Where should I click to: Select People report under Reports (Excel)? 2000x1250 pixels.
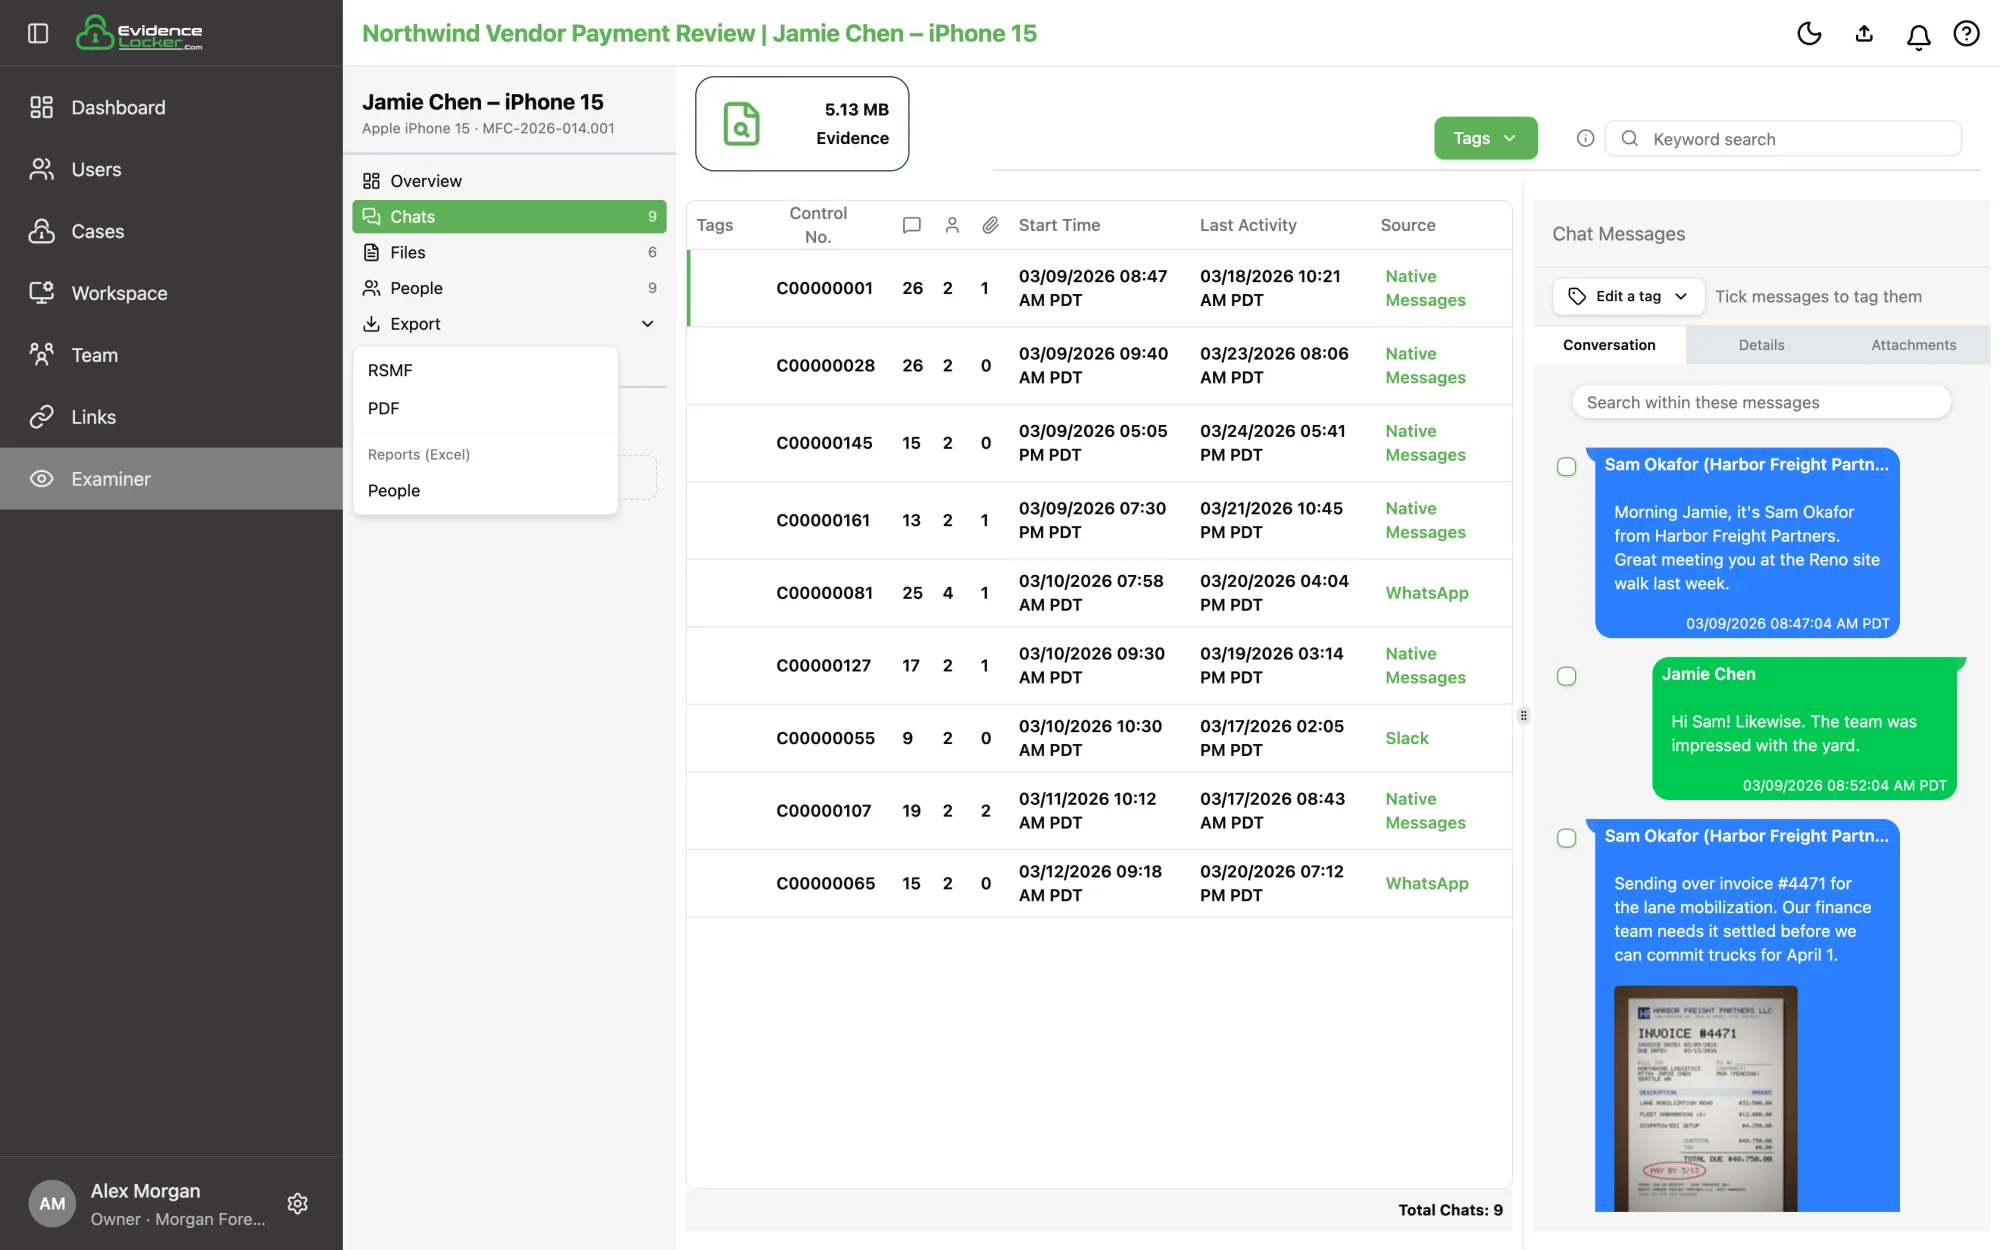pos(485,490)
